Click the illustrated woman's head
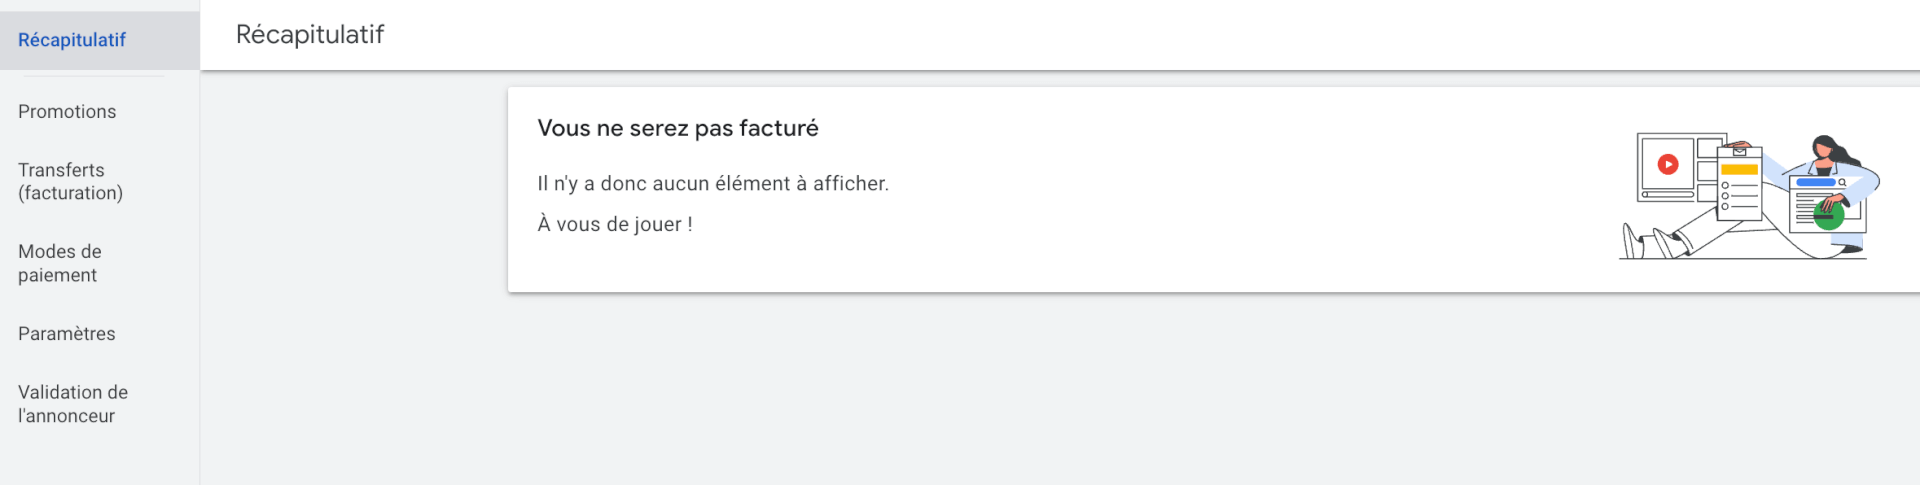The width and height of the screenshot is (1920, 485). (1824, 150)
